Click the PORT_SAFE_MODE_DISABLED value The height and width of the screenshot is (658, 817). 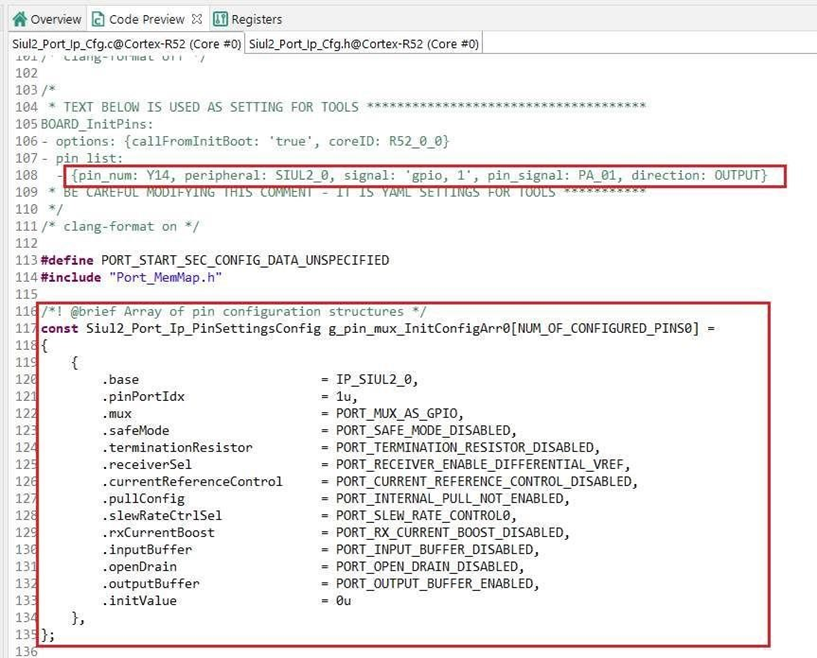click(426, 431)
